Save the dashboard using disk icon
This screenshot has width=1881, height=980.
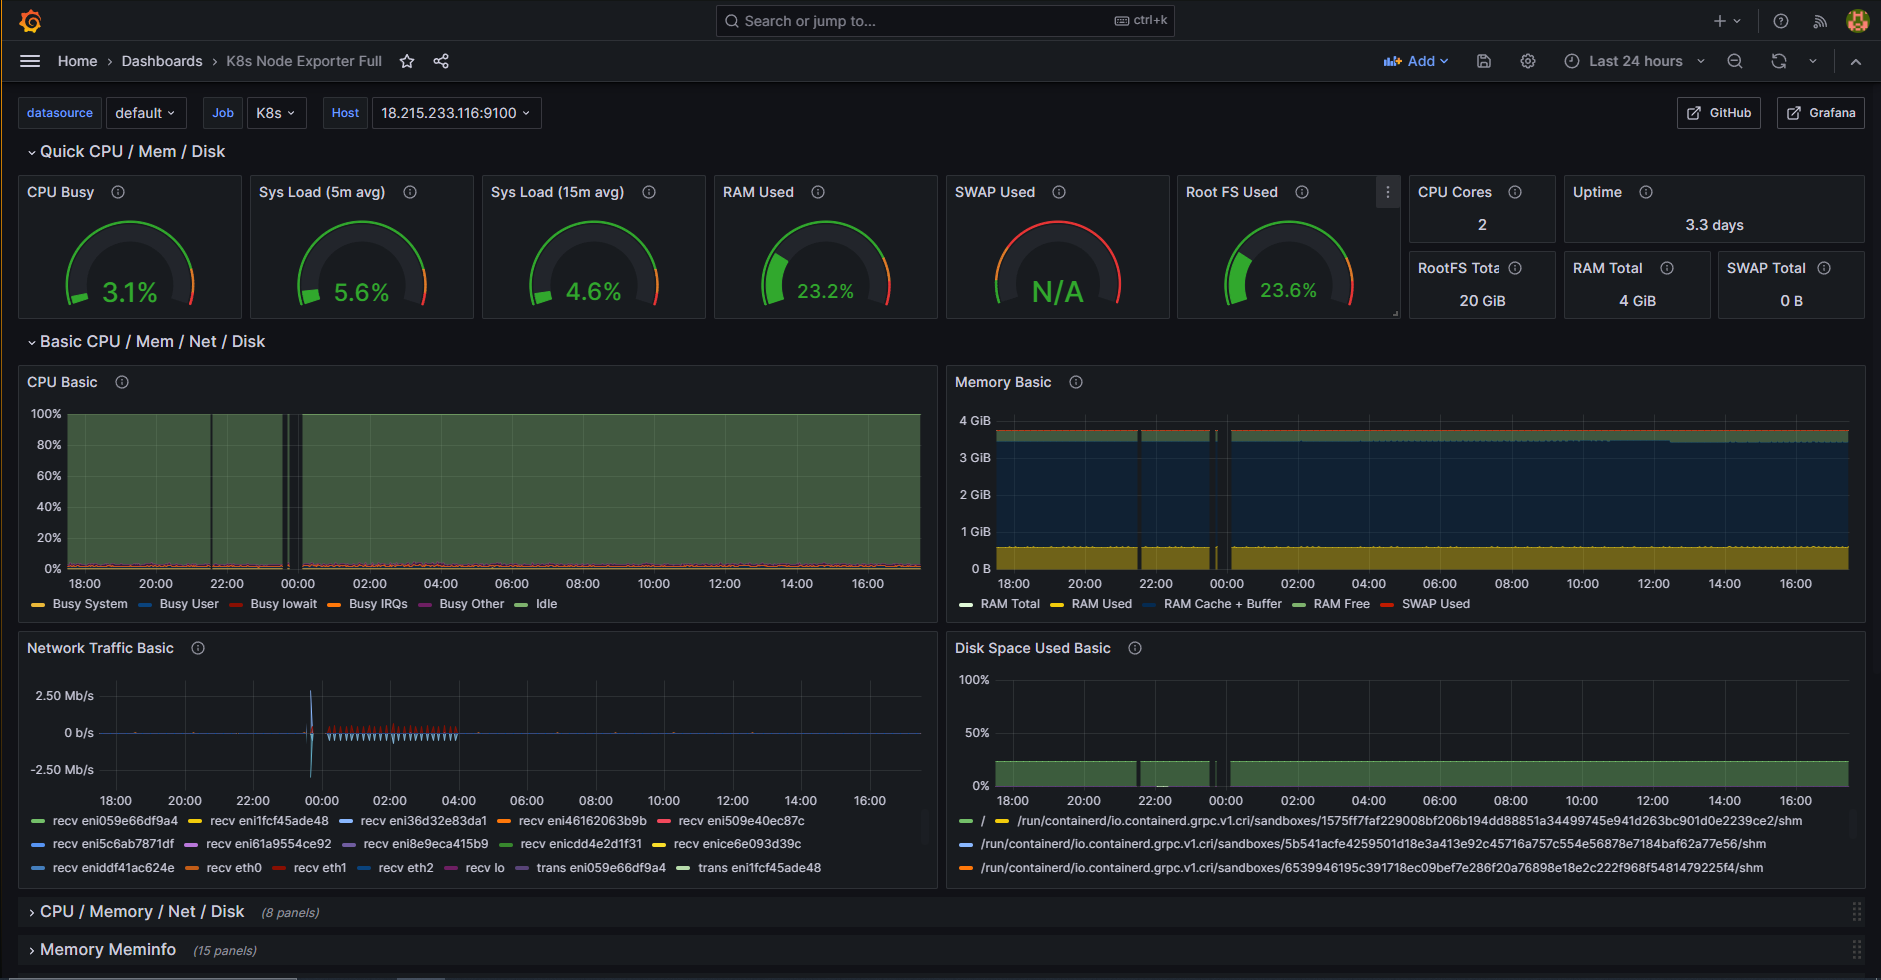1484,61
